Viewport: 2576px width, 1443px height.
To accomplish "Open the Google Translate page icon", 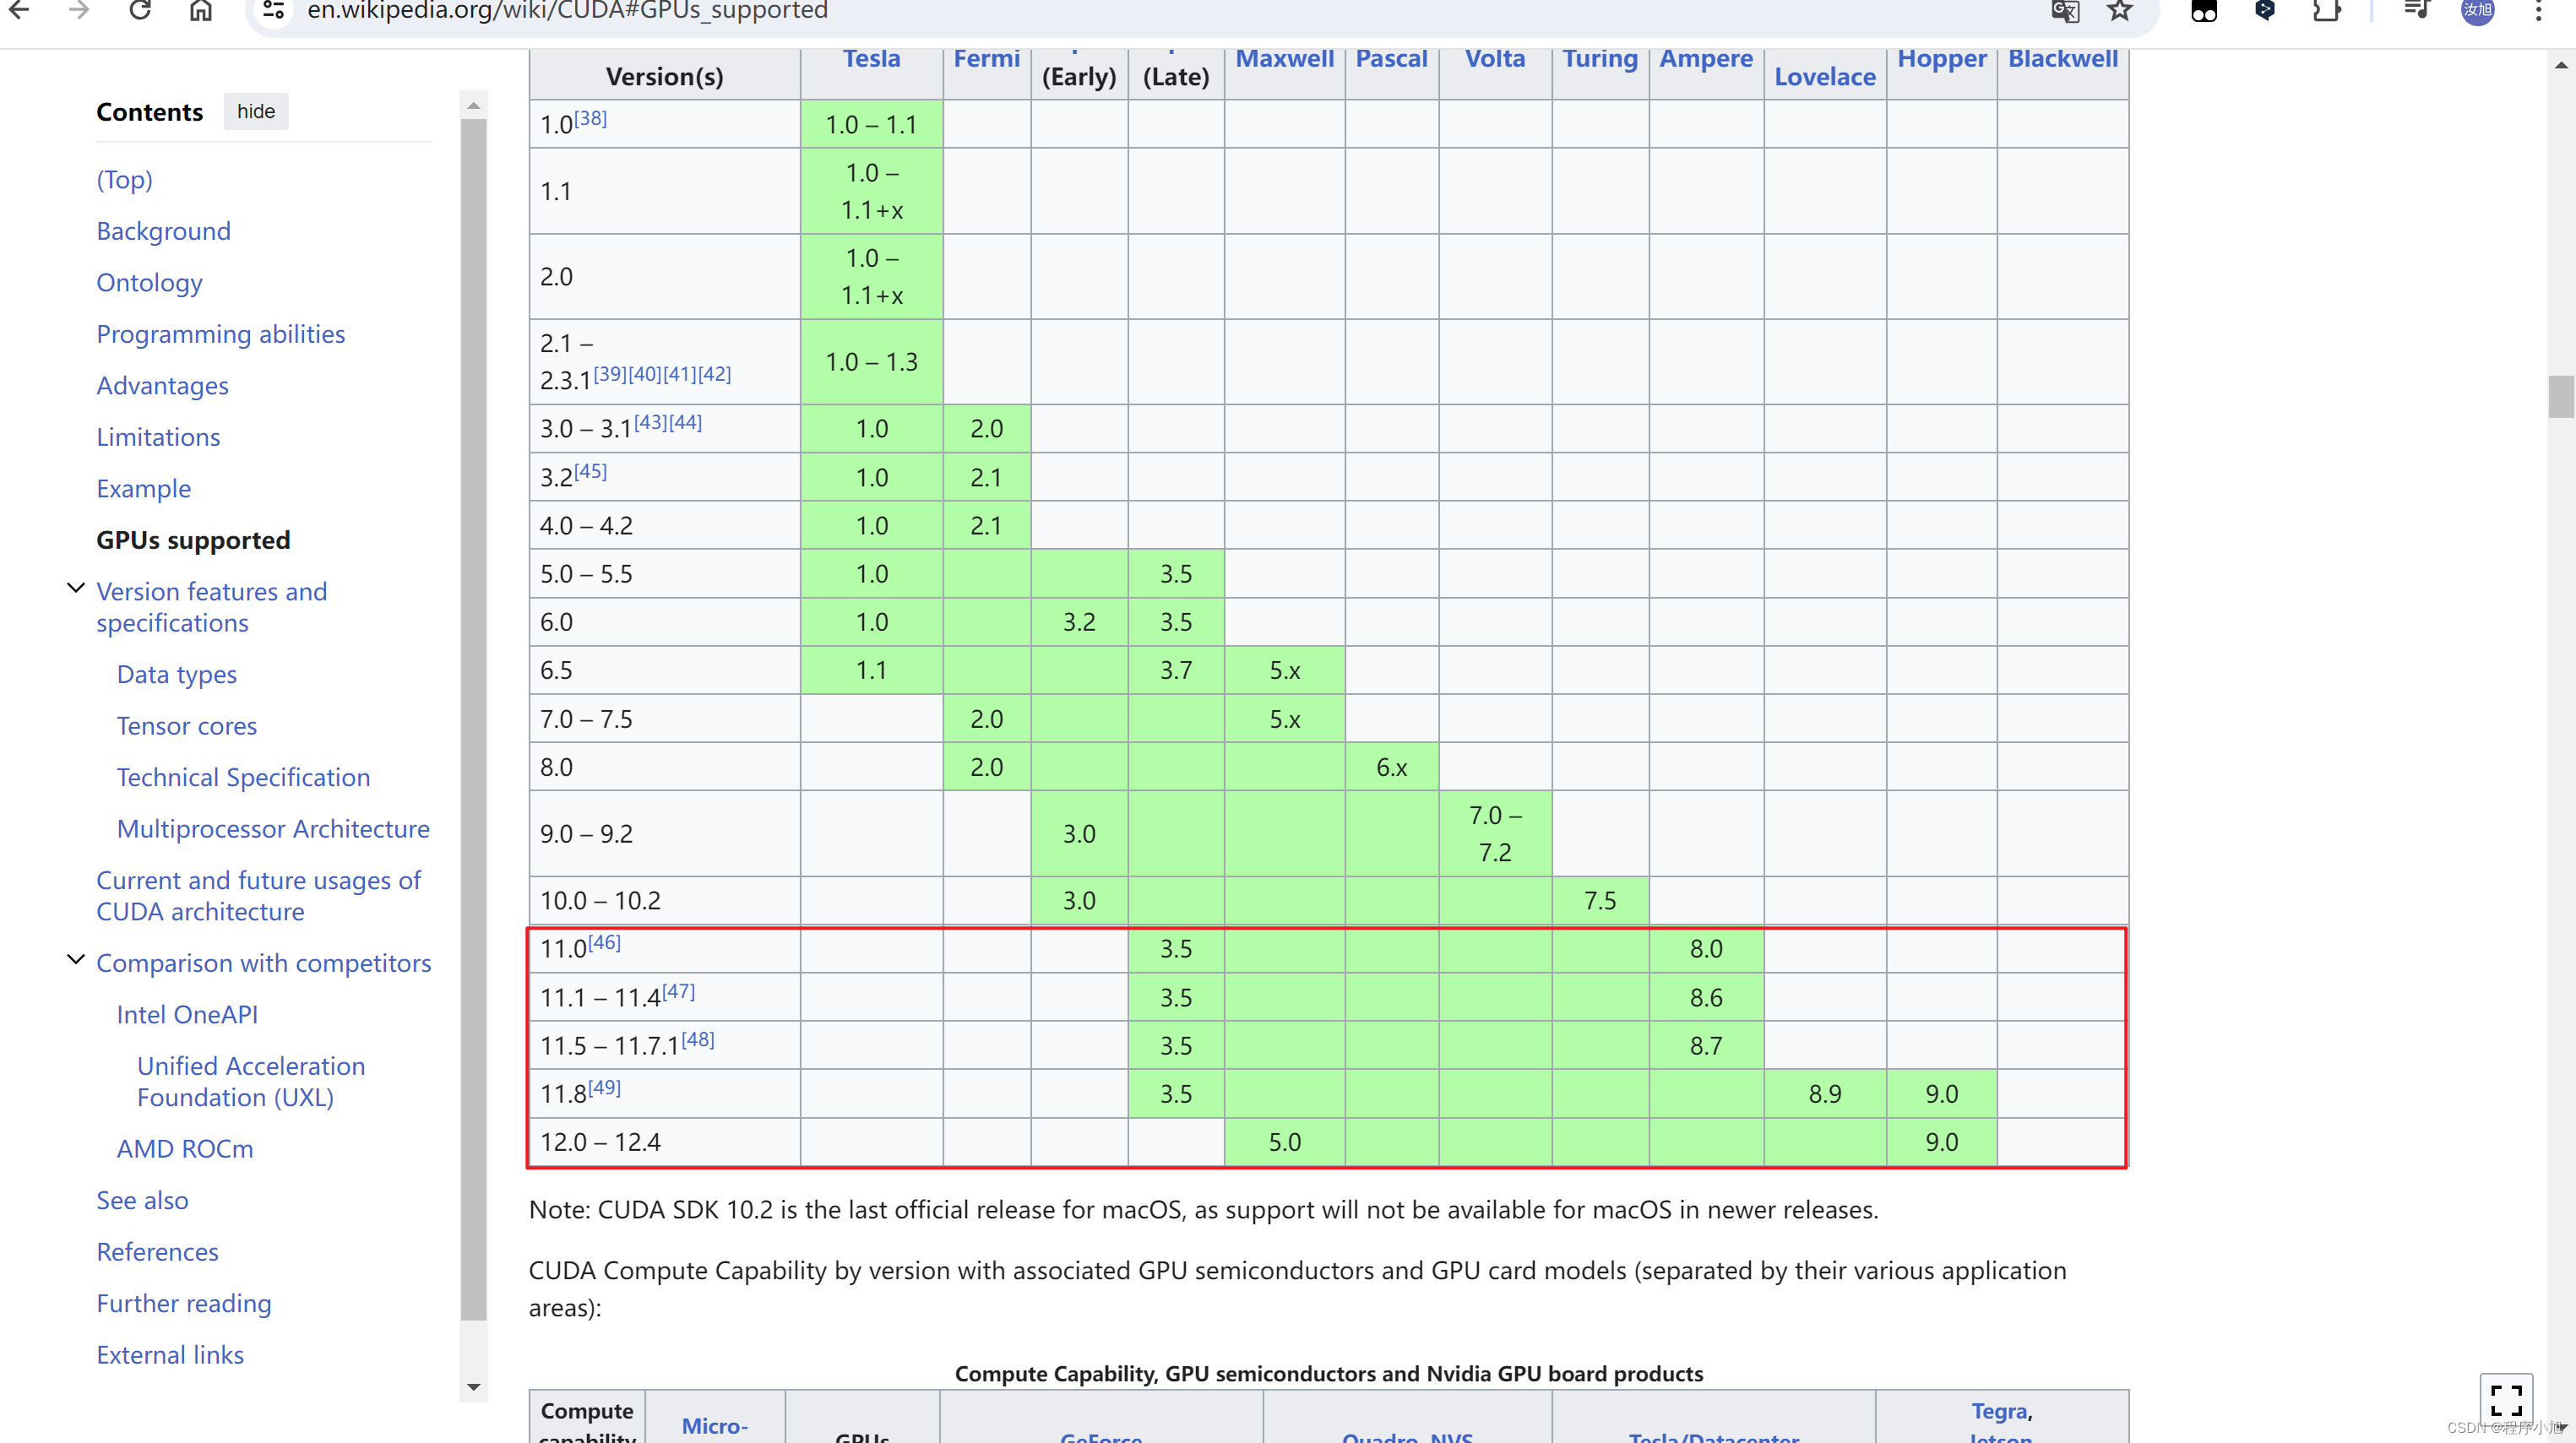I will (x=2064, y=11).
